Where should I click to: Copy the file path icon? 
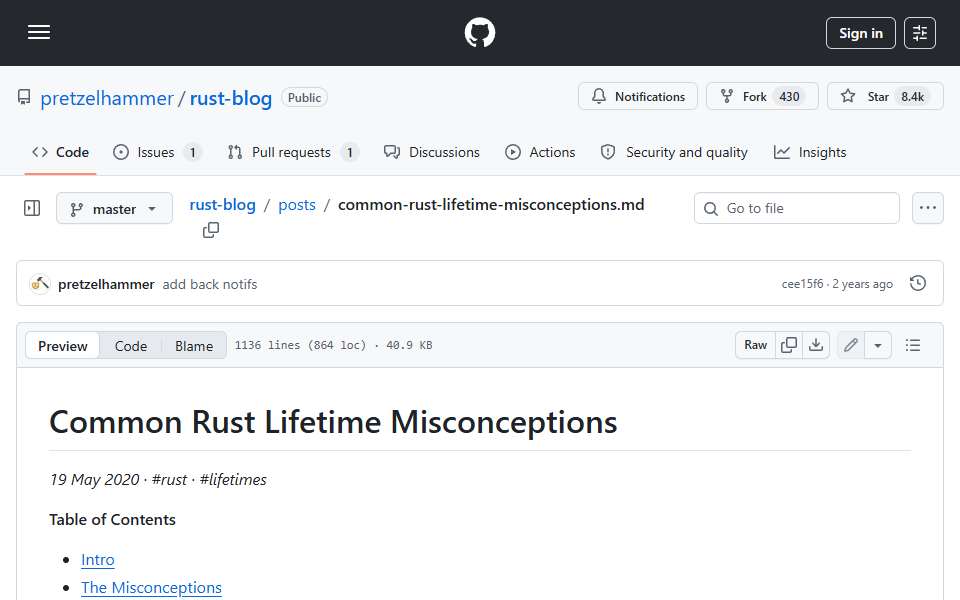click(211, 230)
